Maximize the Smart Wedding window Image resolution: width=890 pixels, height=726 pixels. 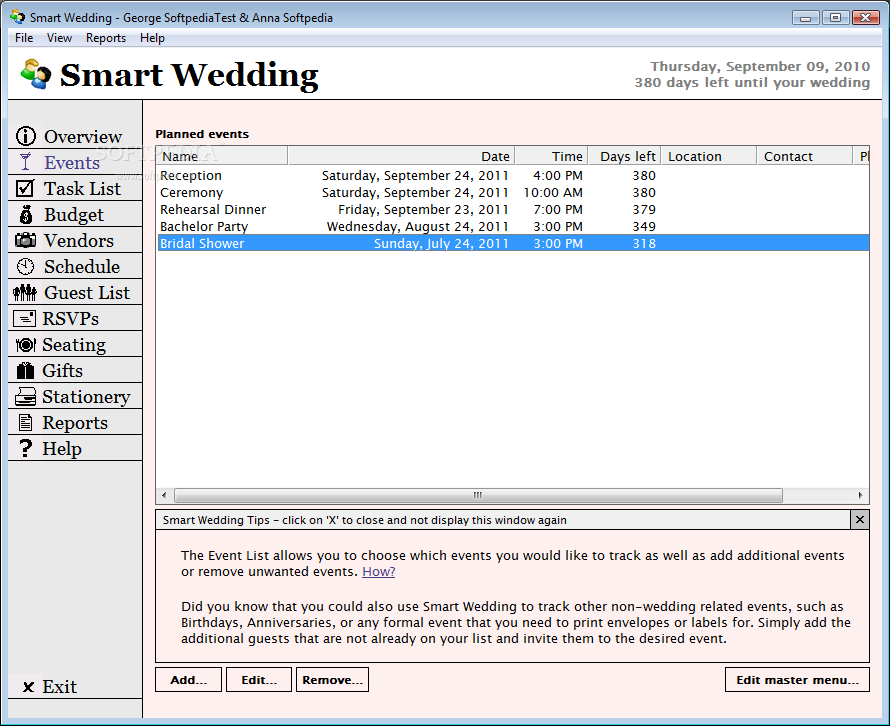835,18
